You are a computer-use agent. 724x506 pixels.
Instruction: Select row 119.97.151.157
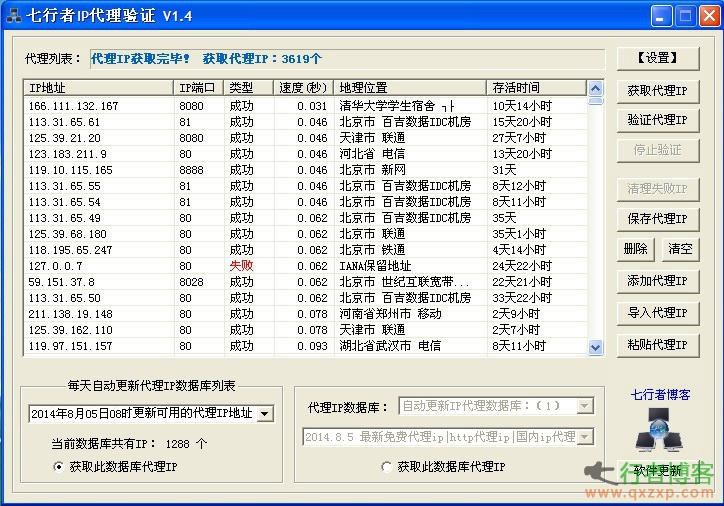pyautogui.click(x=305, y=346)
